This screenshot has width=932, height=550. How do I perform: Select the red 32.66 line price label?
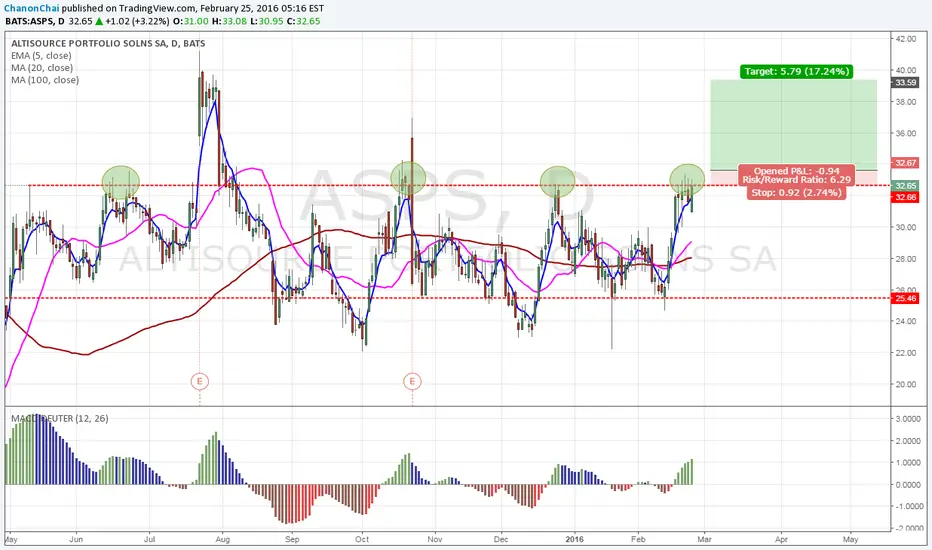905,197
